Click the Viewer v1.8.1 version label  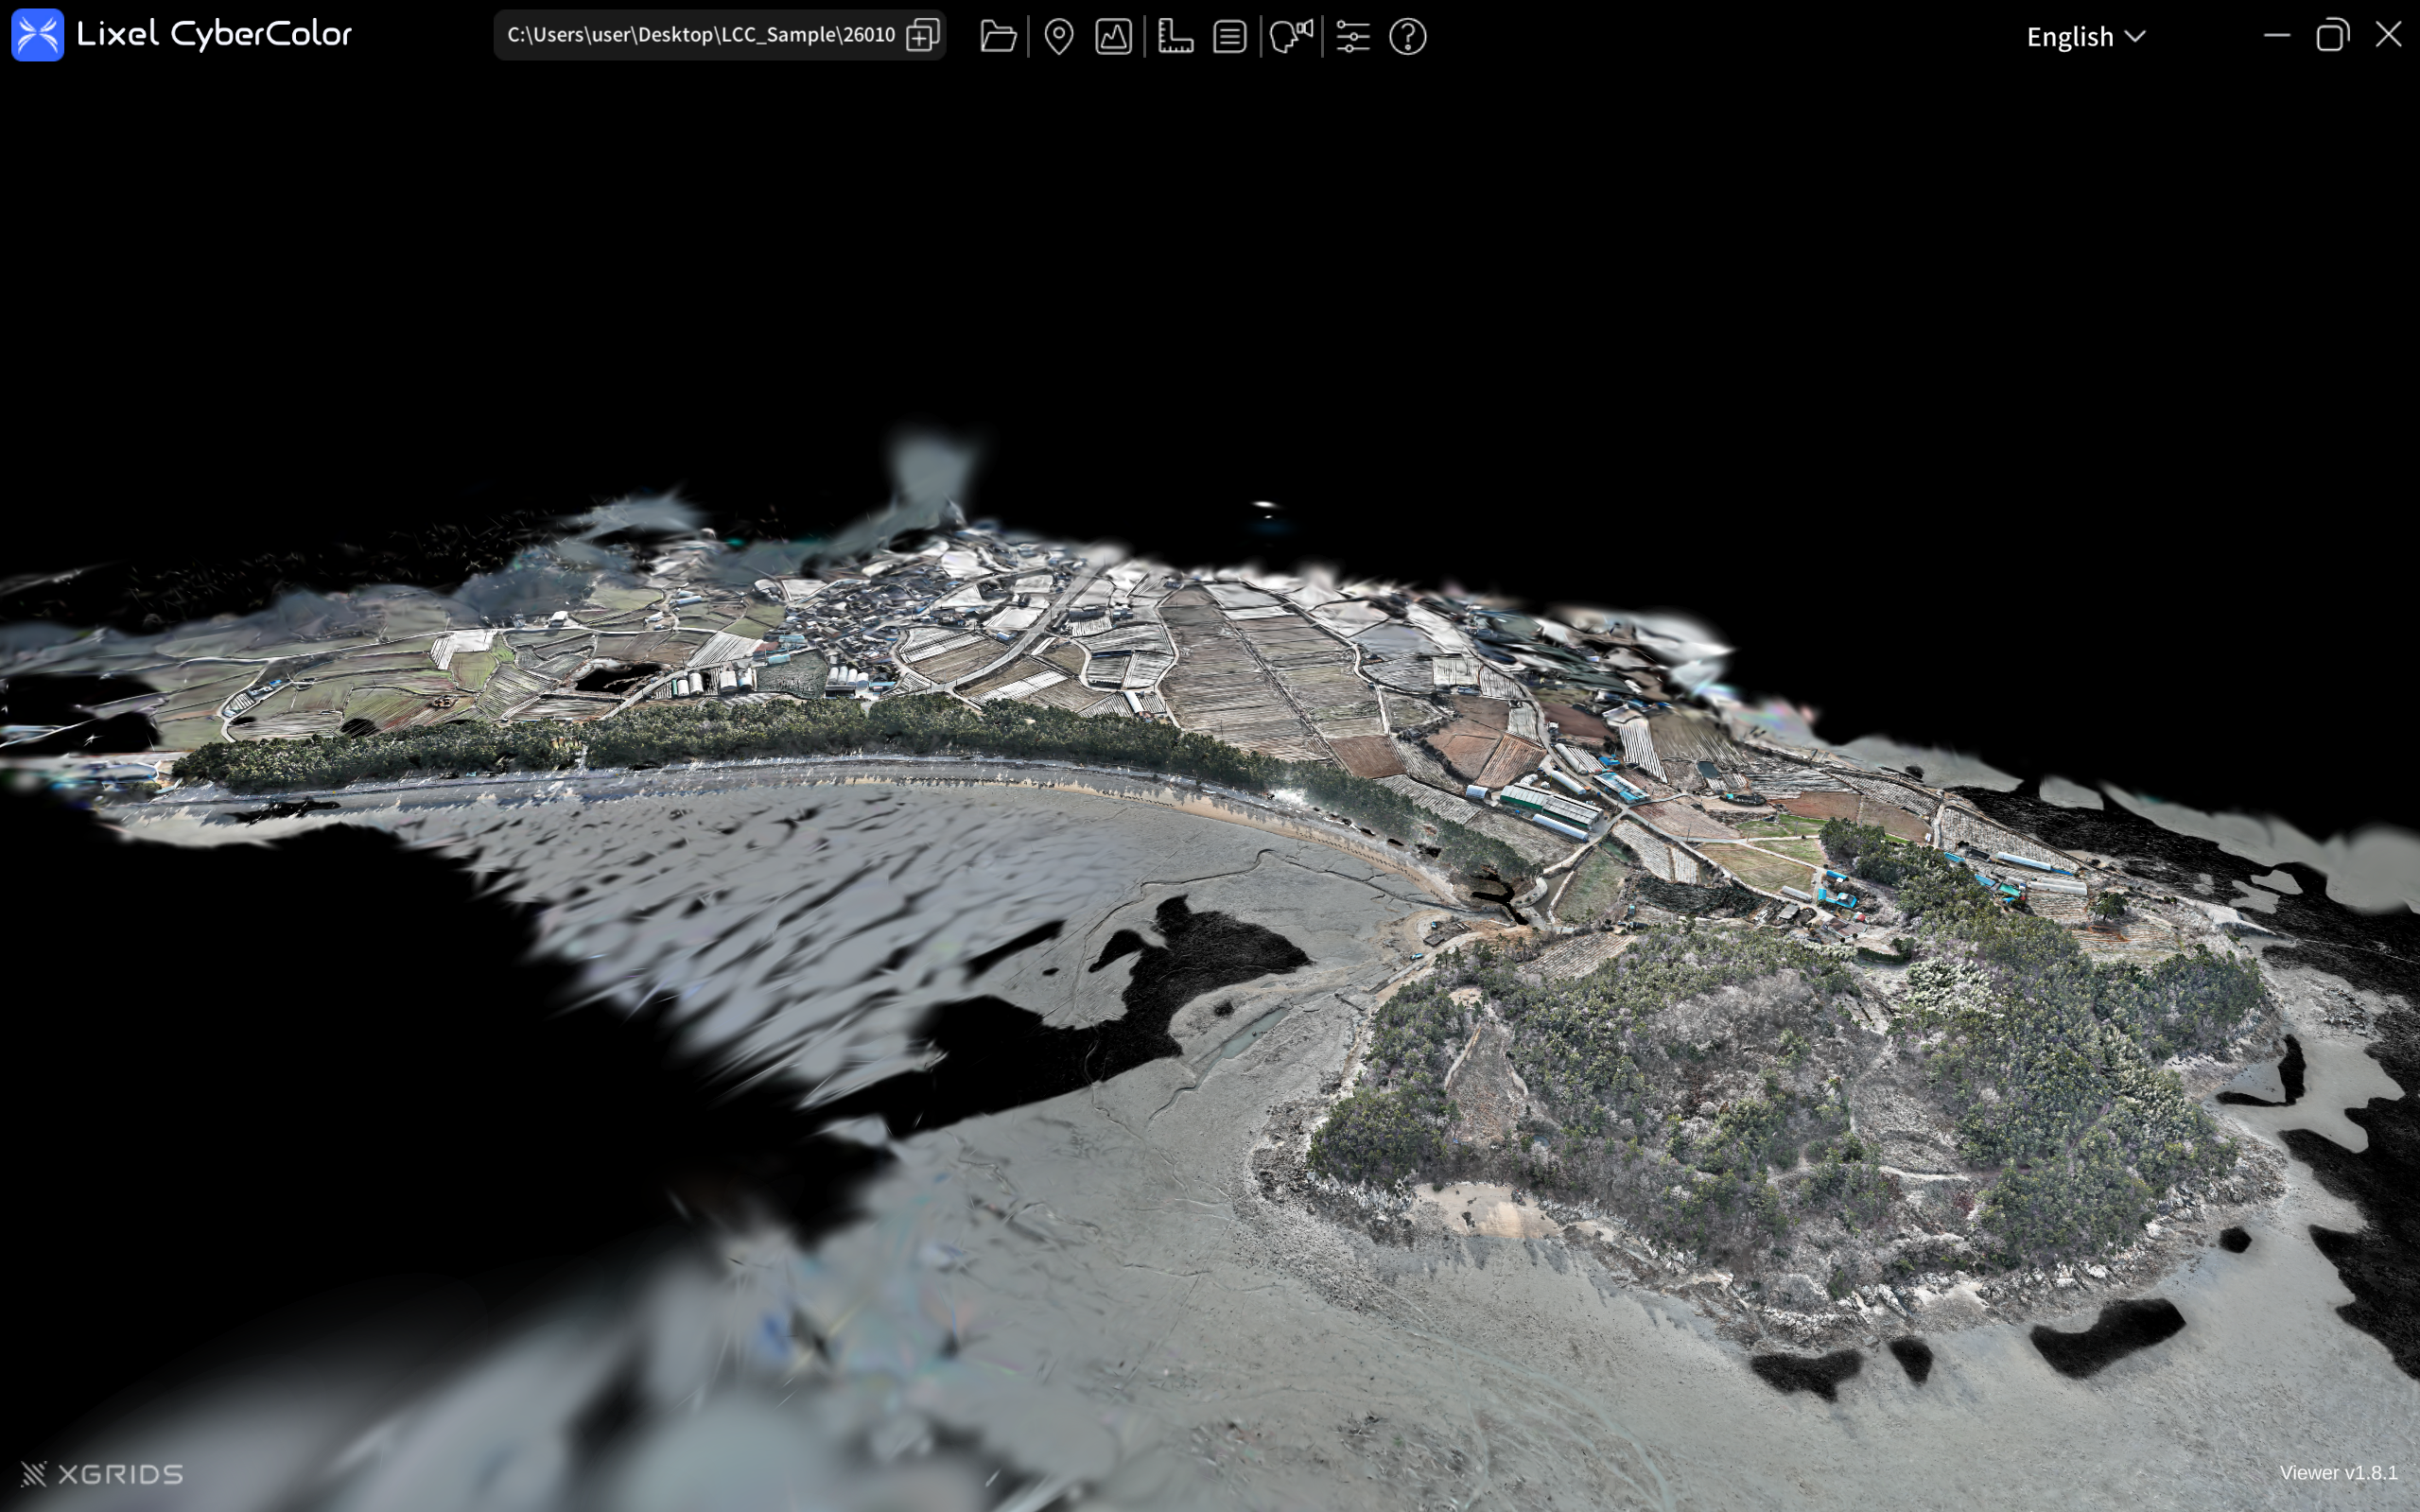tap(2337, 1473)
